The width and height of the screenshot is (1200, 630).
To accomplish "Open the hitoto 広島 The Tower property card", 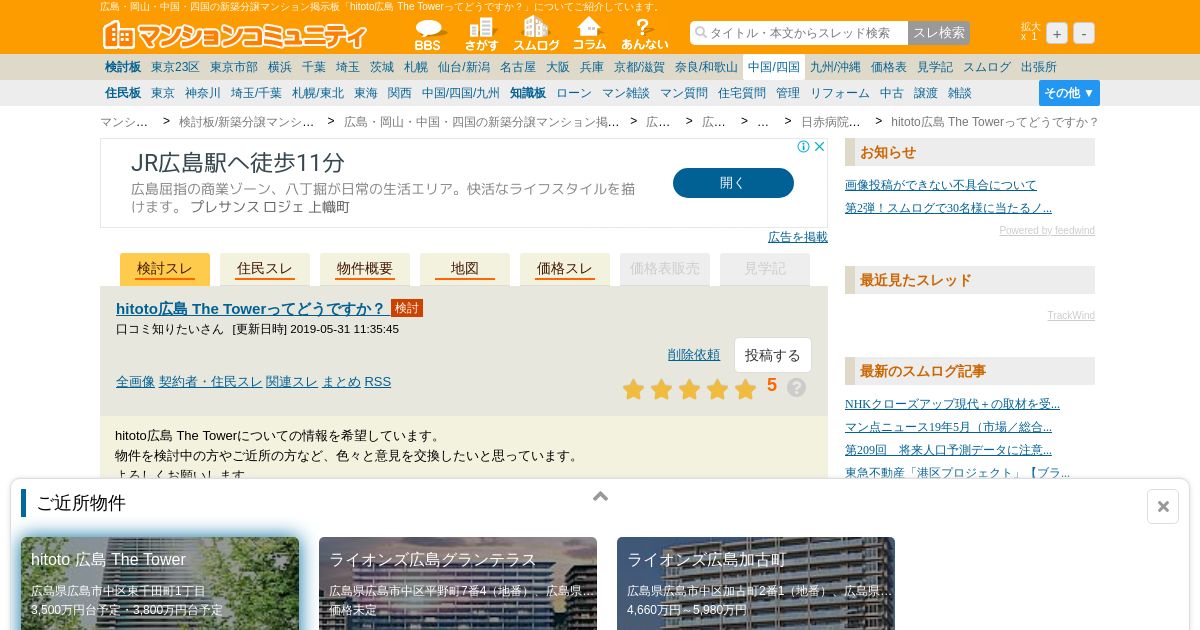I will click(x=160, y=584).
